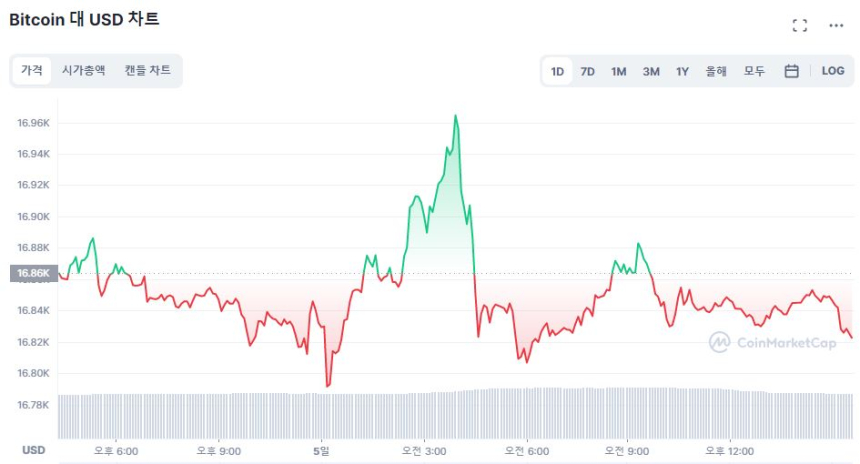The width and height of the screenshot is (860, 464).
Task: Click the chart peak near 16.96K
Action: pyautogui.click(x=455, y=117)
